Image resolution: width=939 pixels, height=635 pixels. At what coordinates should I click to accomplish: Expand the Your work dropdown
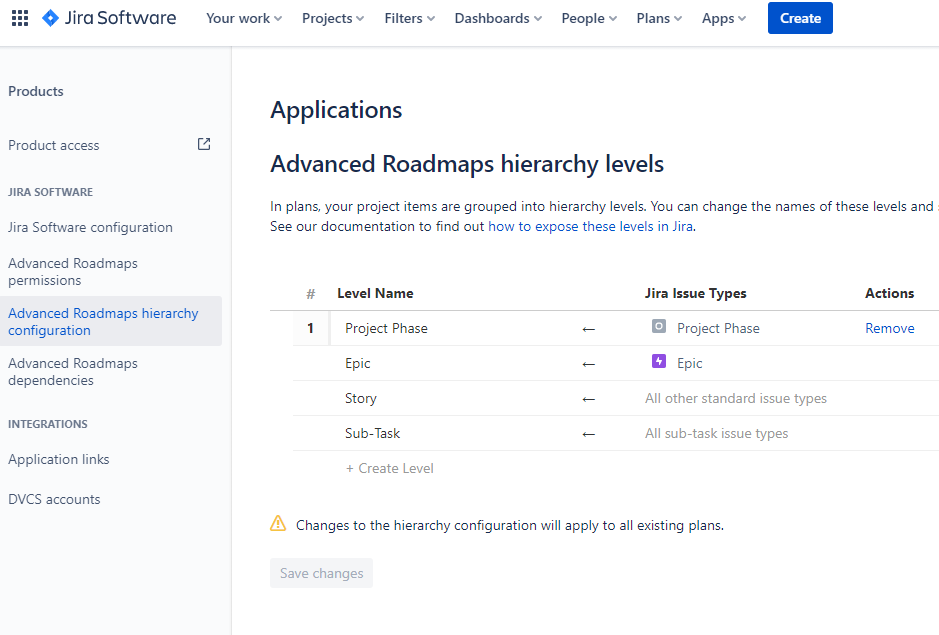[x=244, y=19]
